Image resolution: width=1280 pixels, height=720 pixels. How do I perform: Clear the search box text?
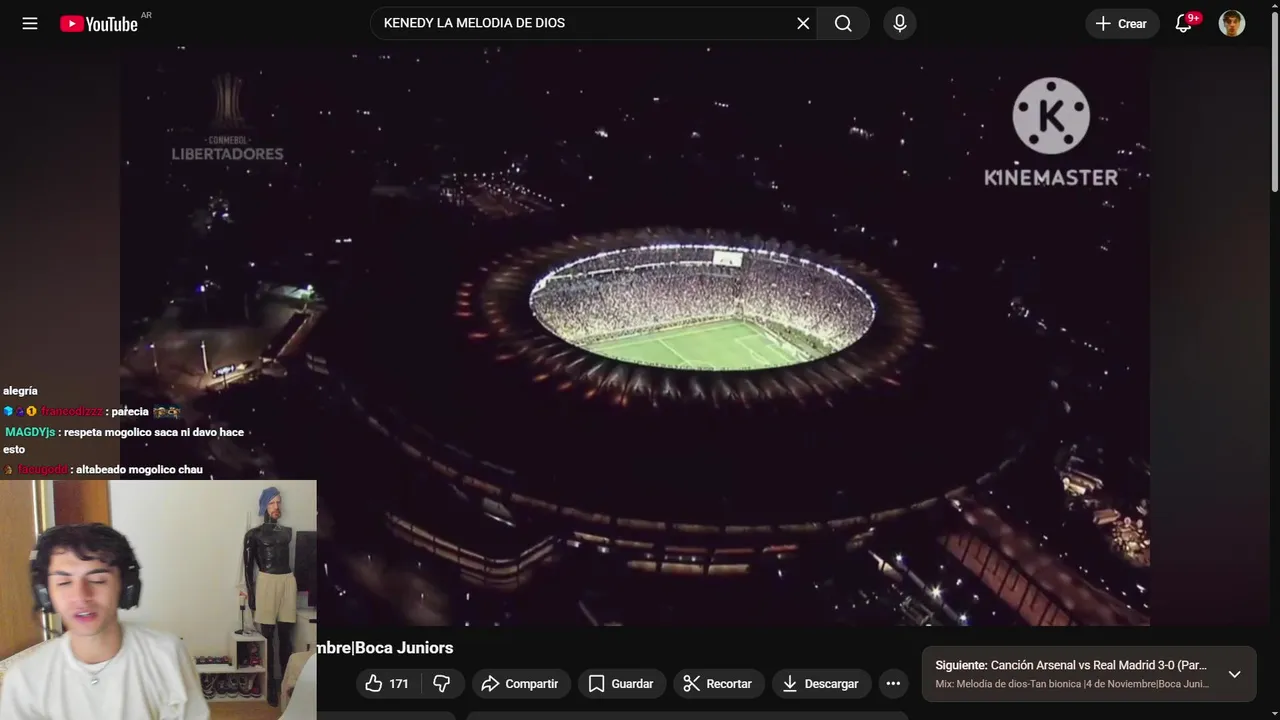coord(803,23)
